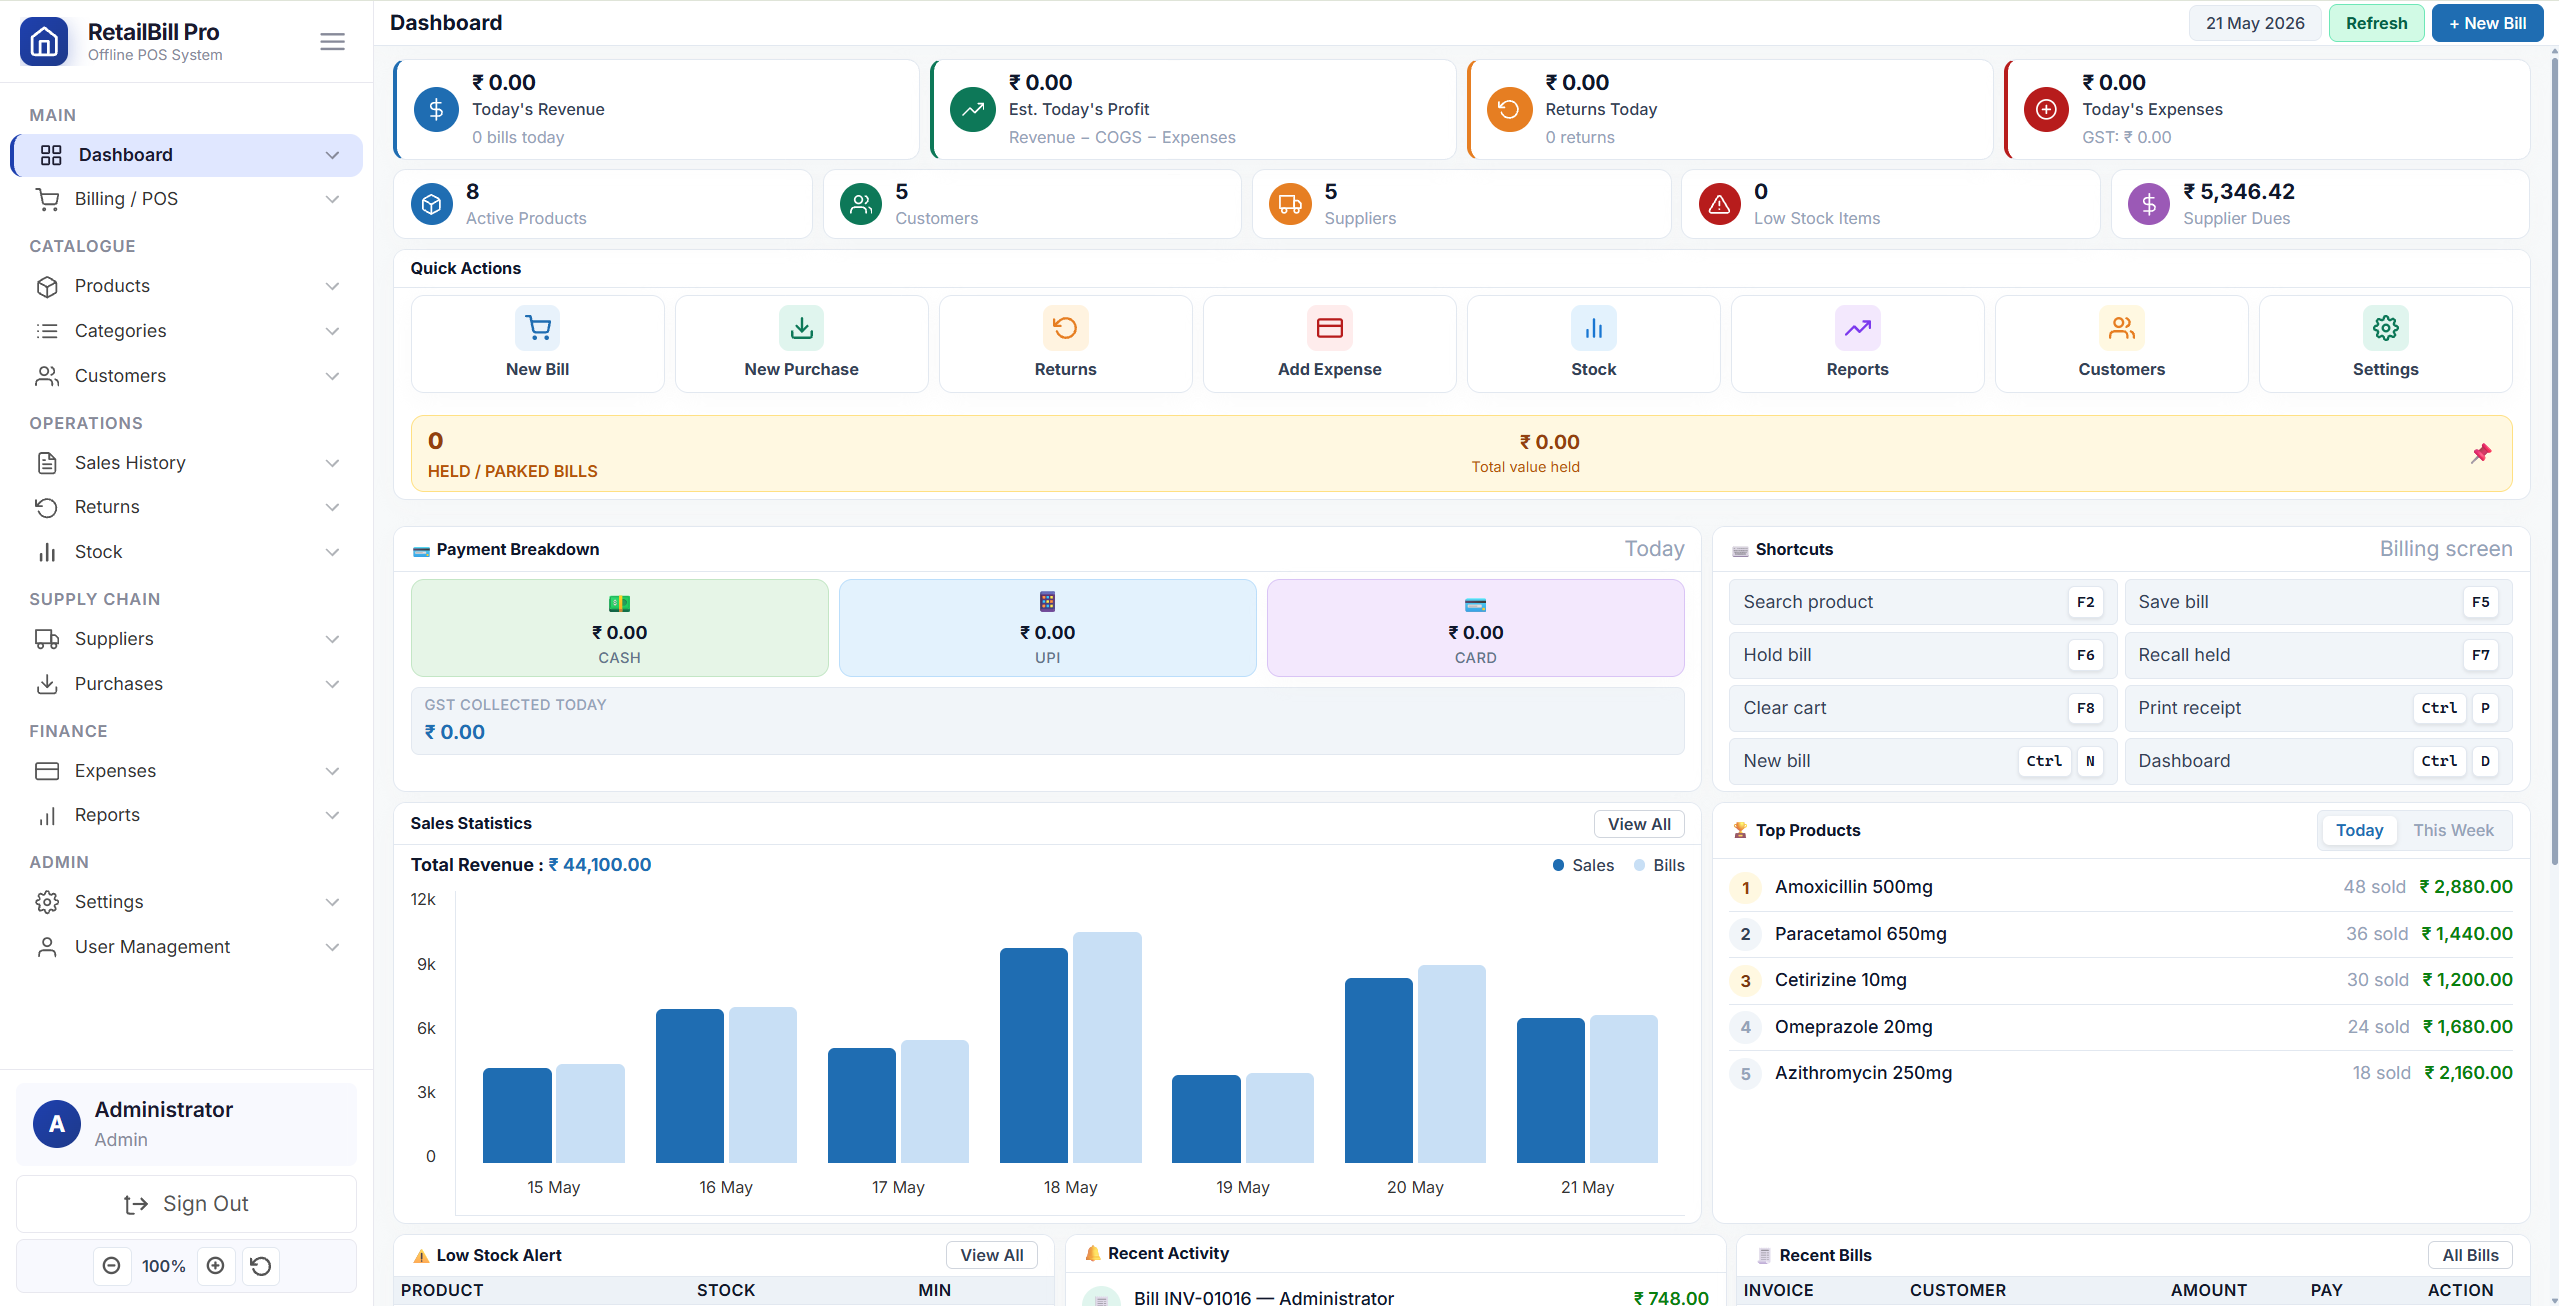Click the page vertical scrollbar
The width and height of the screenshot is (2559, 1306).
(2553, 460)
